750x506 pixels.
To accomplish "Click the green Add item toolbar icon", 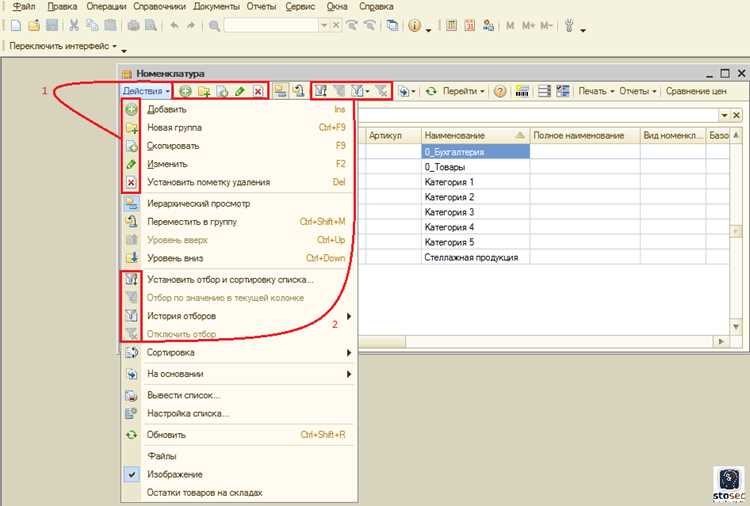I will [x=186, y=91].
